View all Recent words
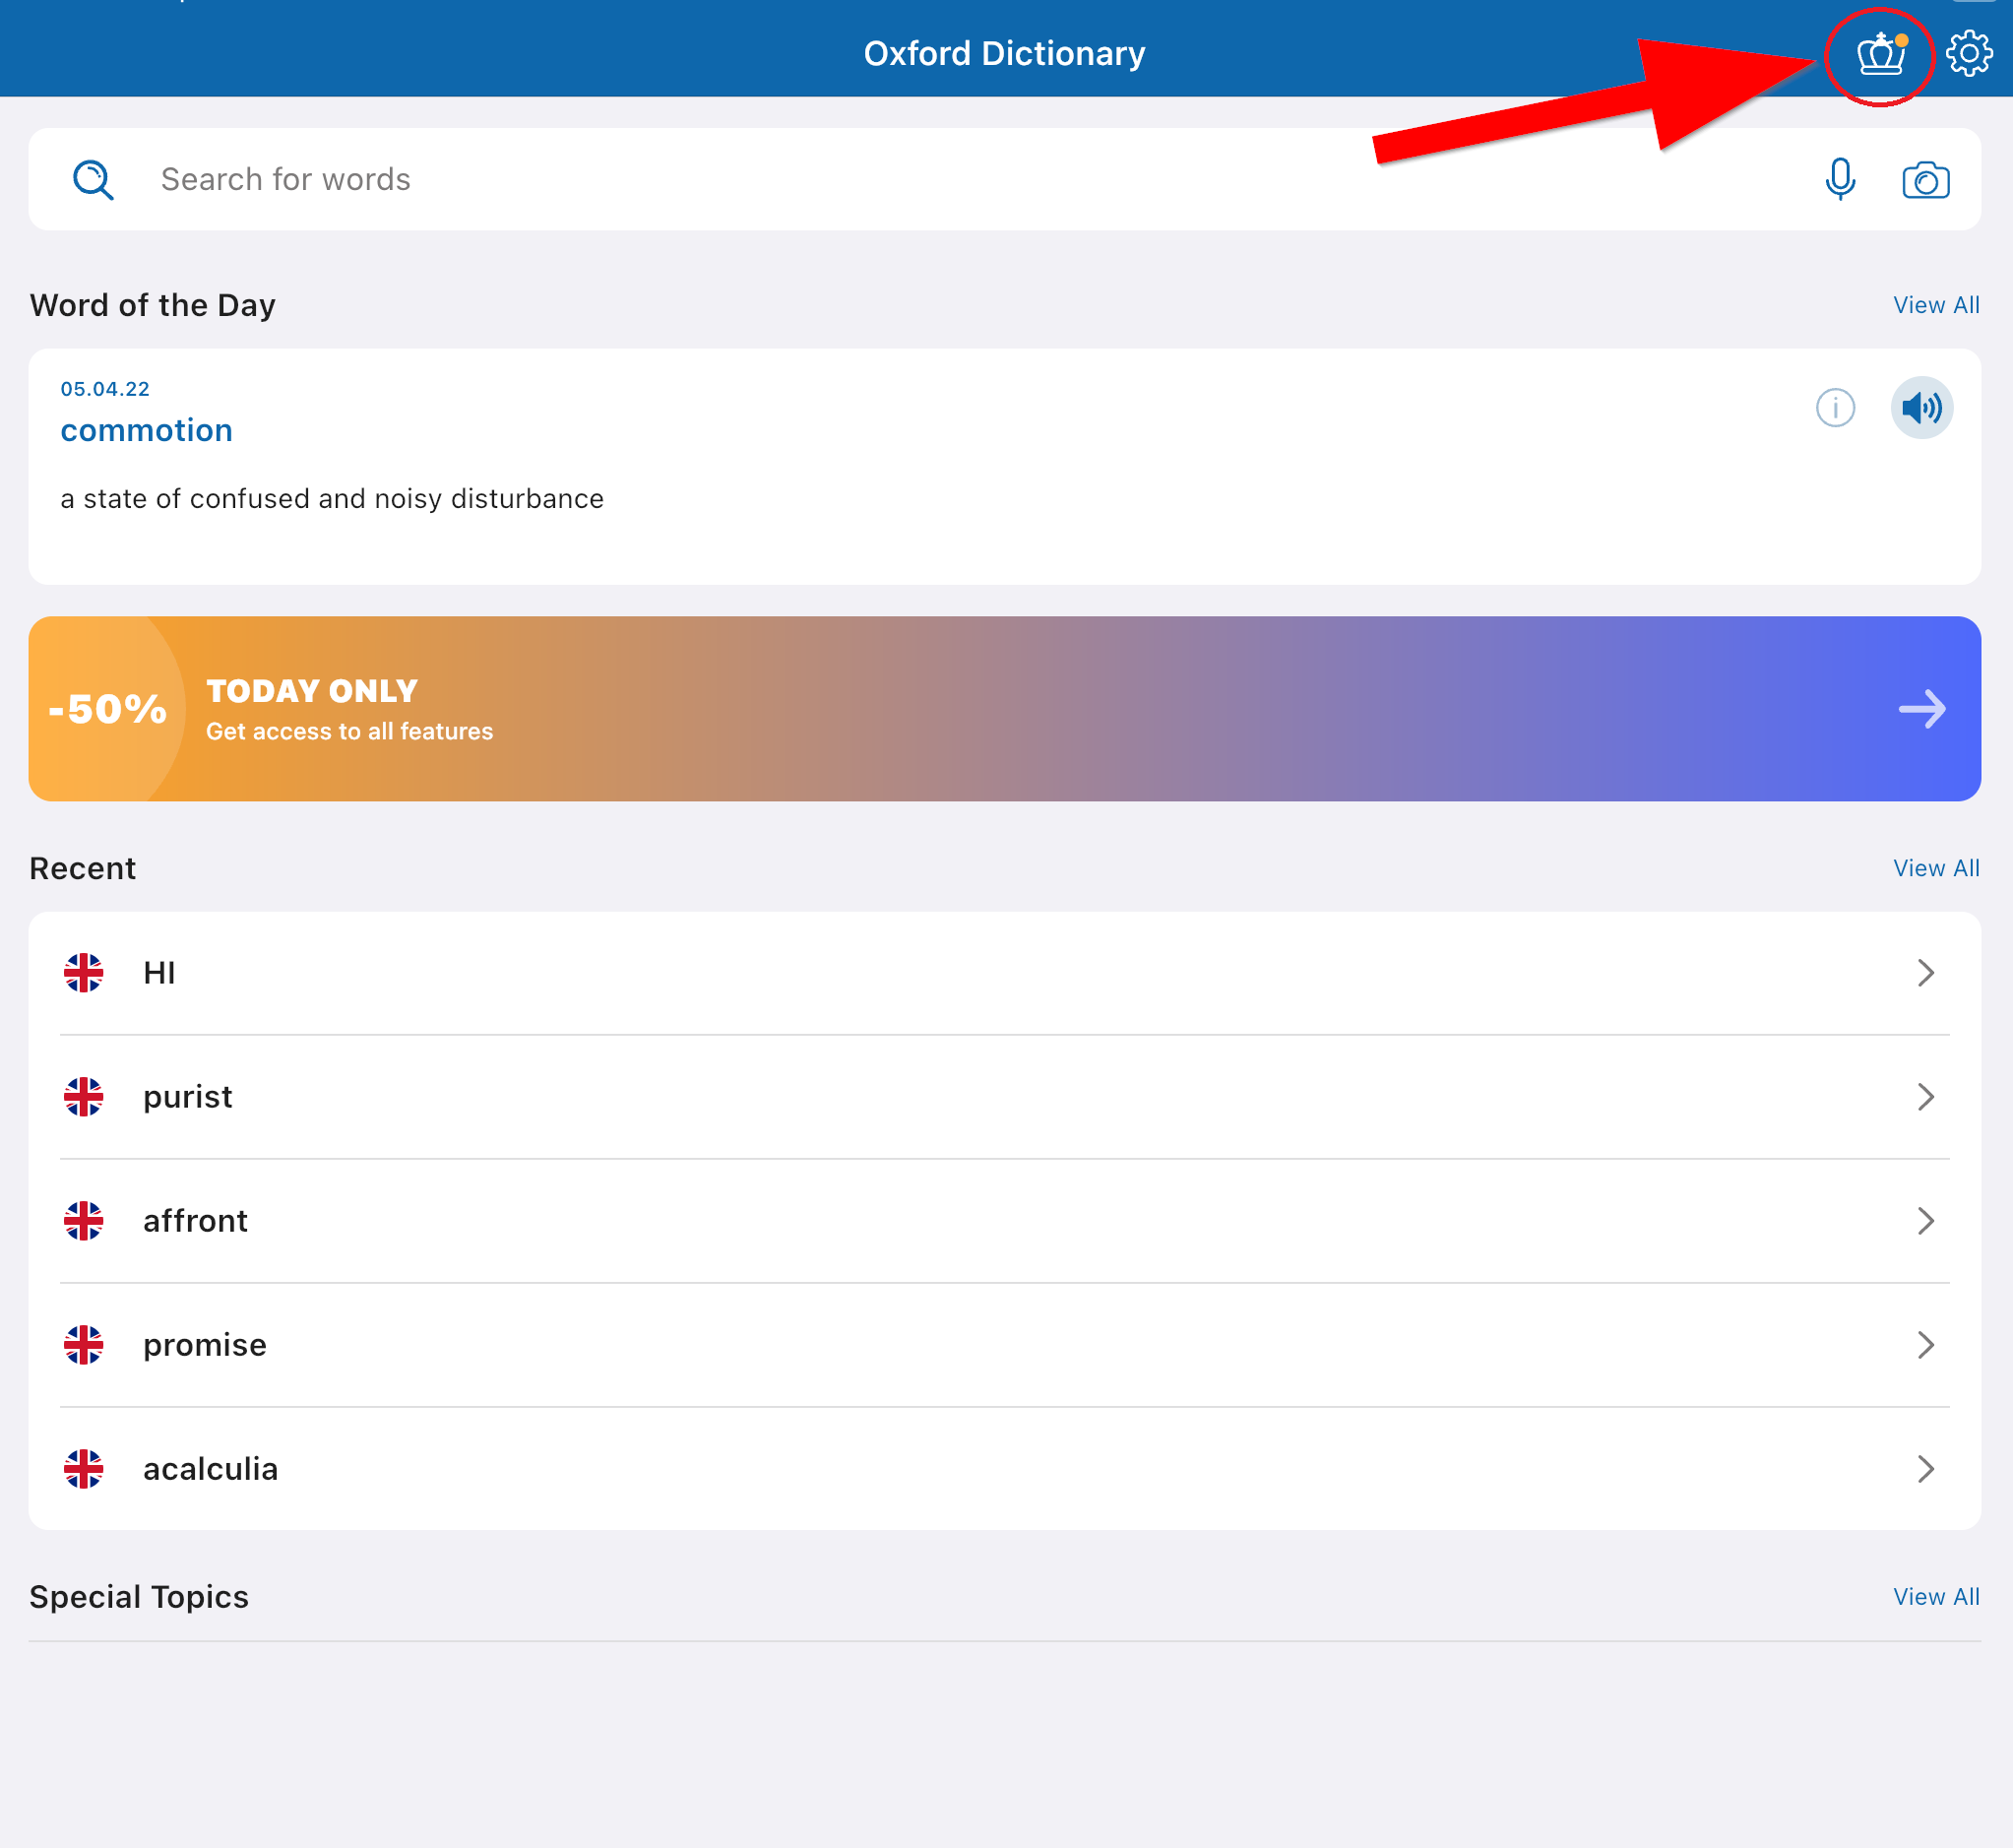 coord(1935,868)
